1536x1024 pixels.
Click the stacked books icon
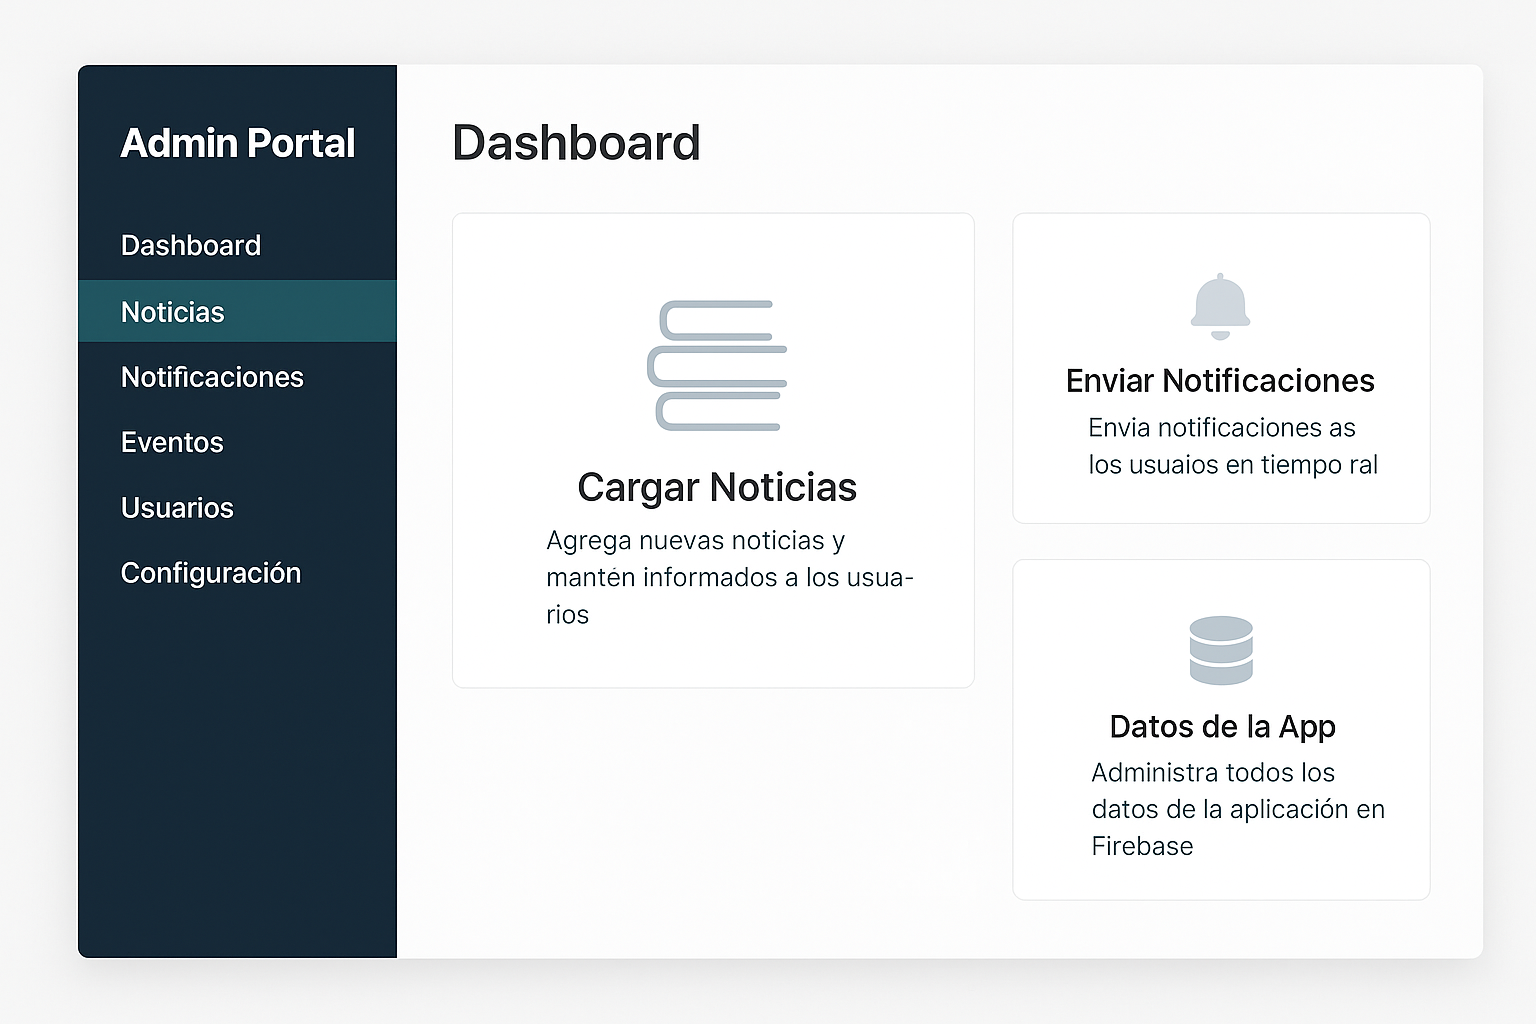(x=717, y=366)
